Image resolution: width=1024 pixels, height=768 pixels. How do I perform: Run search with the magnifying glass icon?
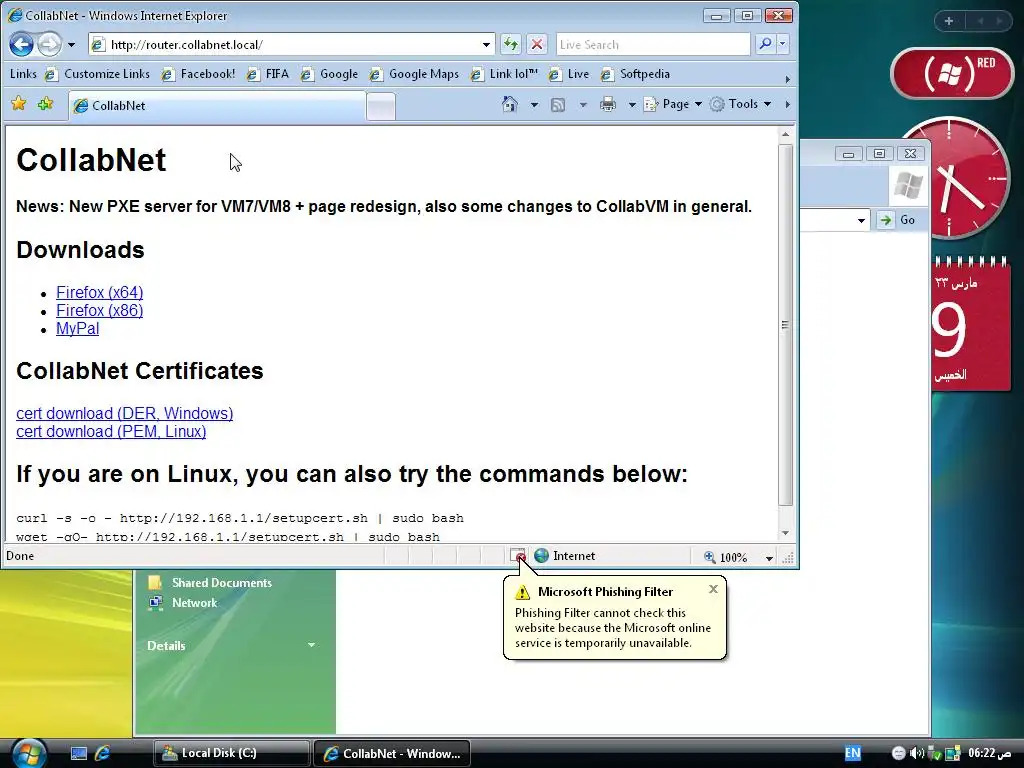click(x=765, y=44)
